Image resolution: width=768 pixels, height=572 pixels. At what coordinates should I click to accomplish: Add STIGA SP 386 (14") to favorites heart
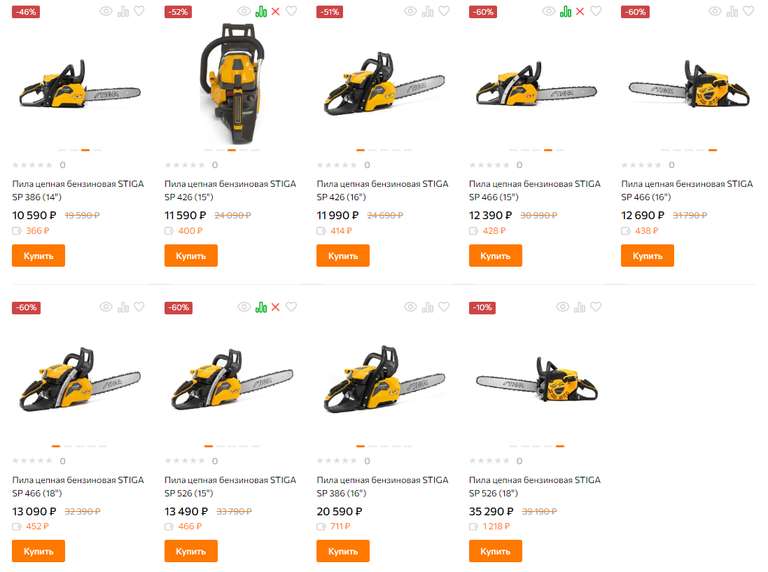[139, 11]
